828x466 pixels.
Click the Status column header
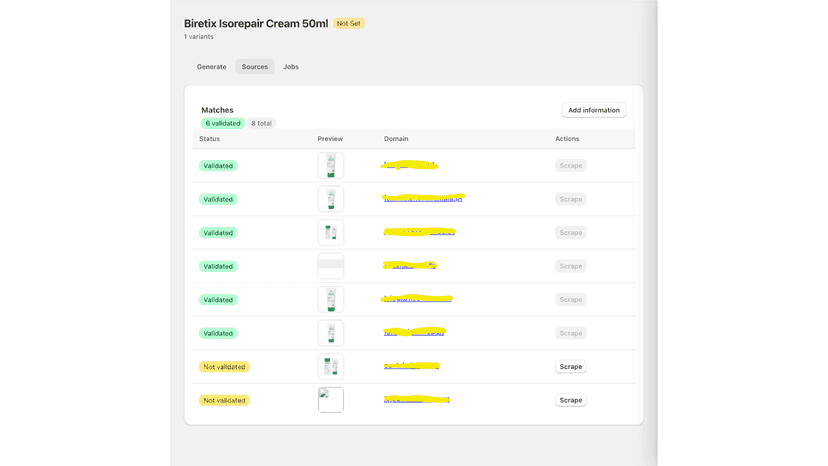pyautogui.click(x=210, y=138)
